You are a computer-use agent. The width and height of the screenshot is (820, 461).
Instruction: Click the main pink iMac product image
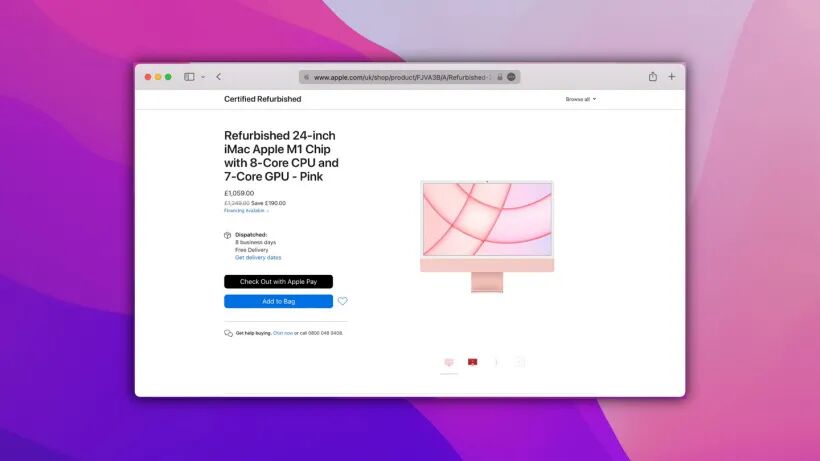click(487, 236)
